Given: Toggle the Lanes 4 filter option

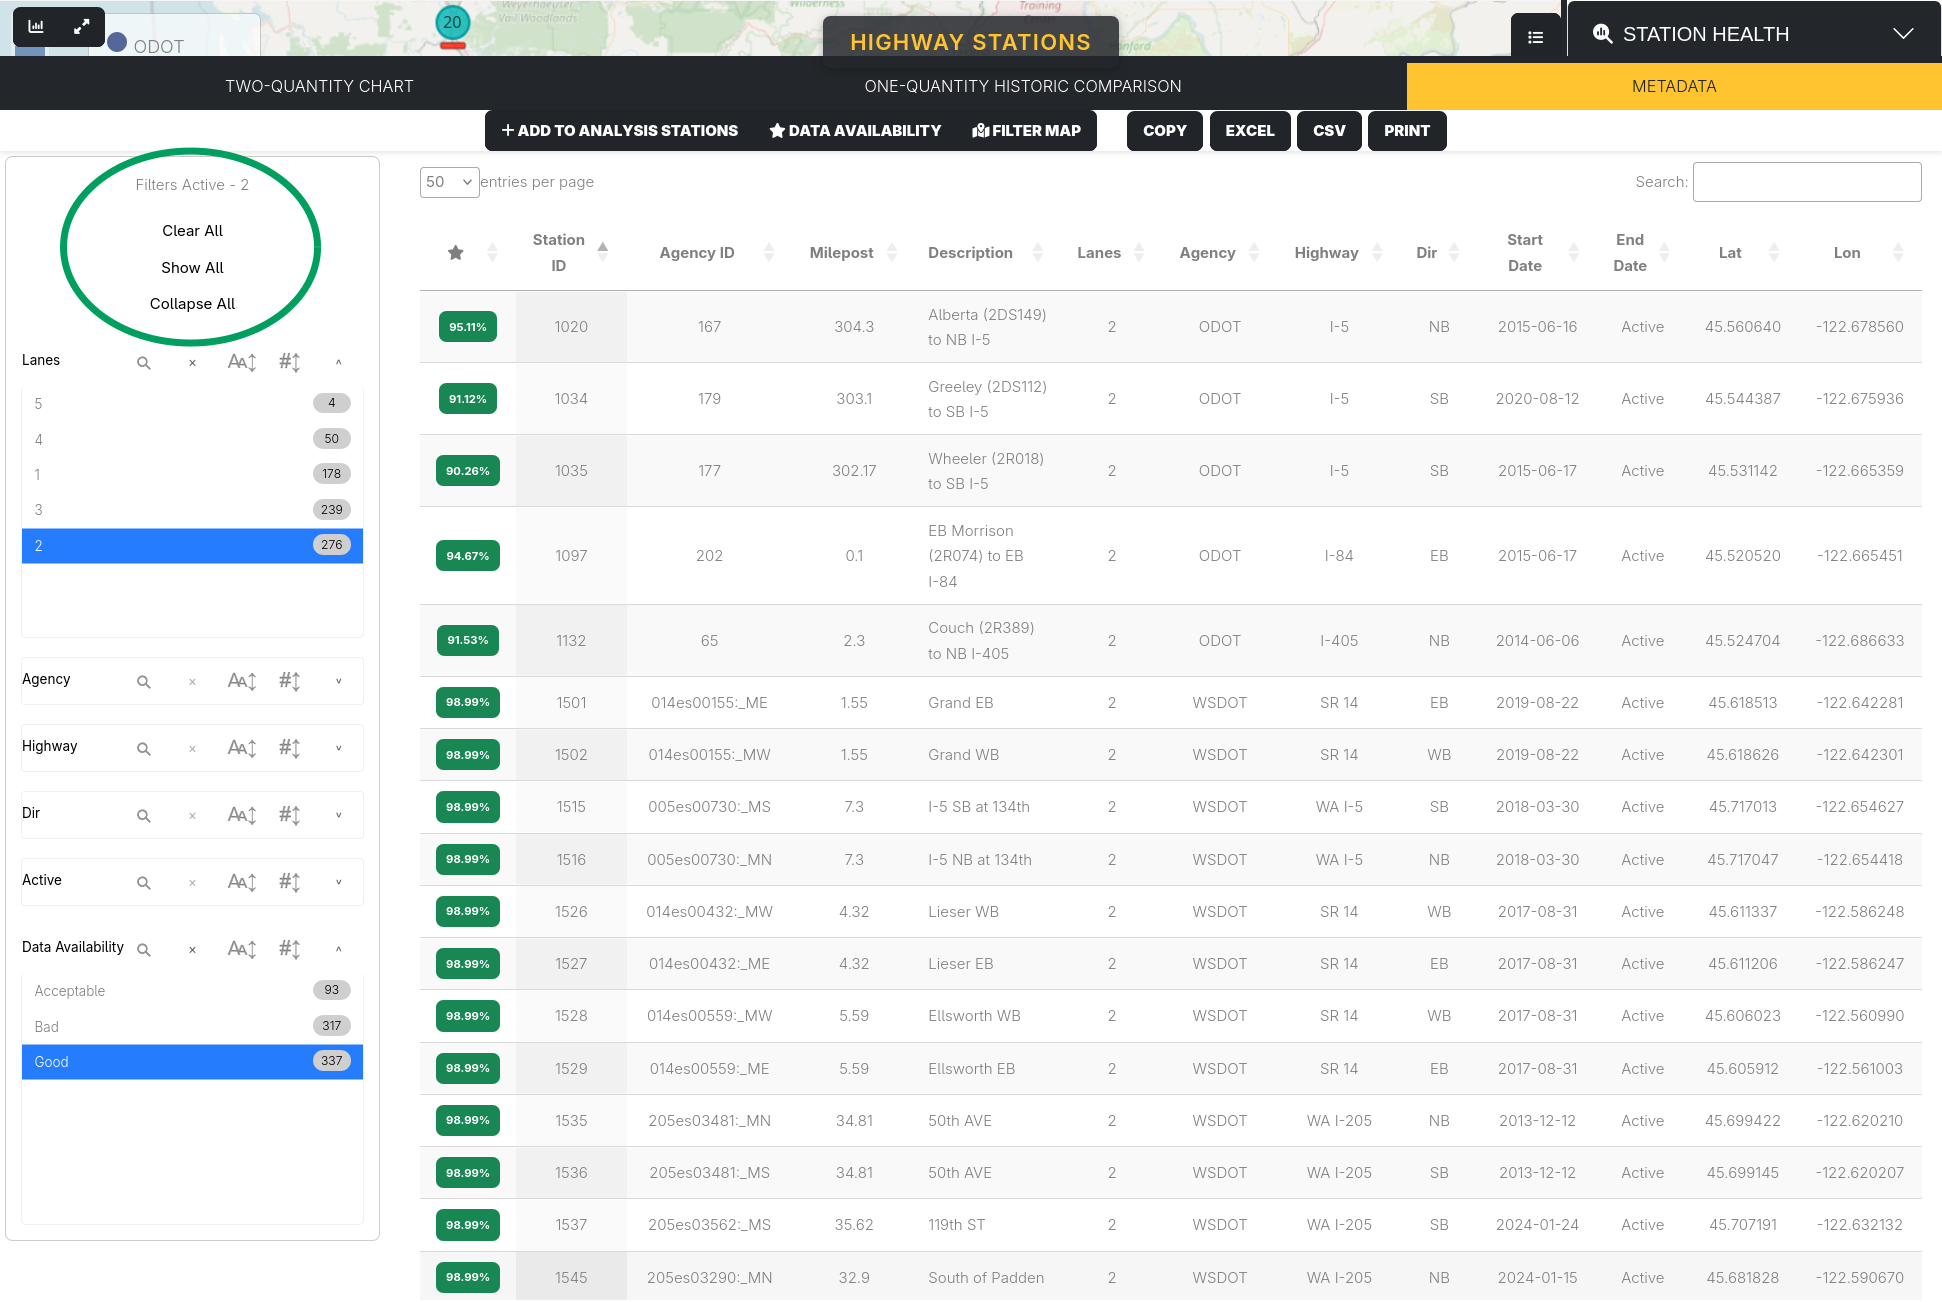Looking at the screenshot, I should (x=192, y=439).
